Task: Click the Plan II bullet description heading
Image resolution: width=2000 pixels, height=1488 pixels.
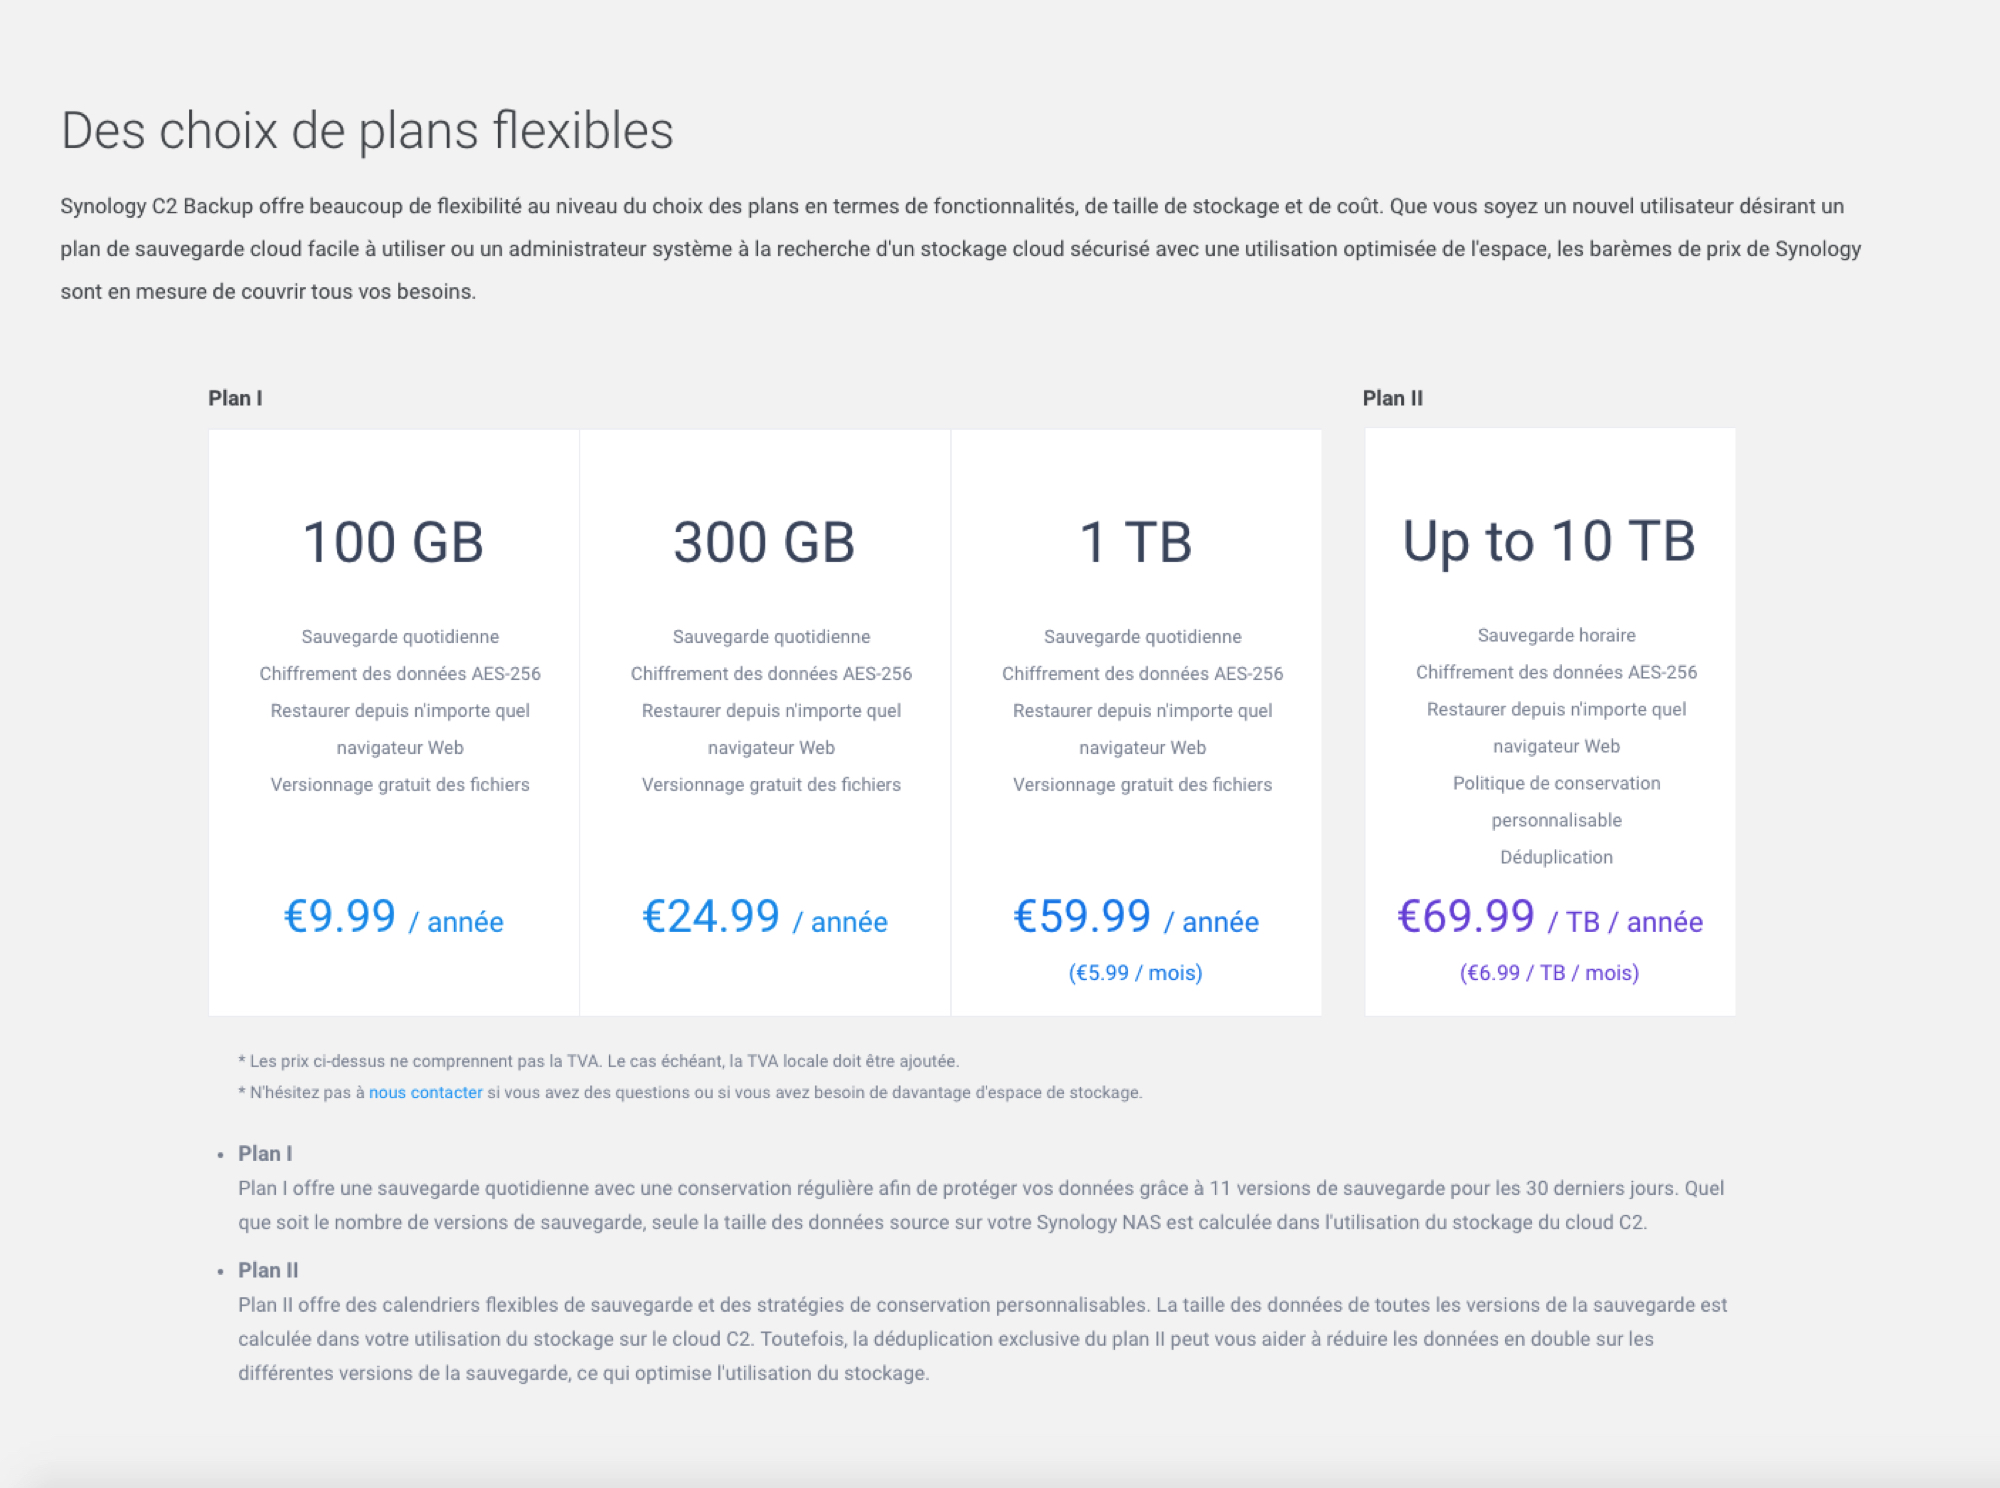Action: click(268, 1270)
